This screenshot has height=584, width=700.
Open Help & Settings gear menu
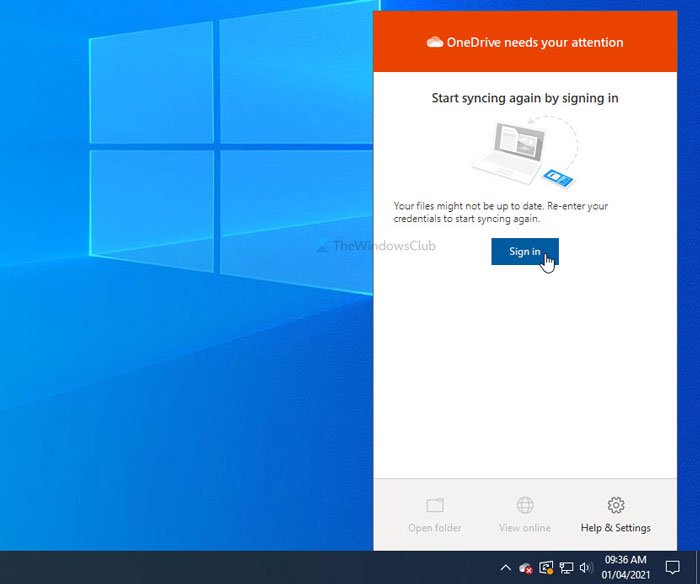click(616, 515)
